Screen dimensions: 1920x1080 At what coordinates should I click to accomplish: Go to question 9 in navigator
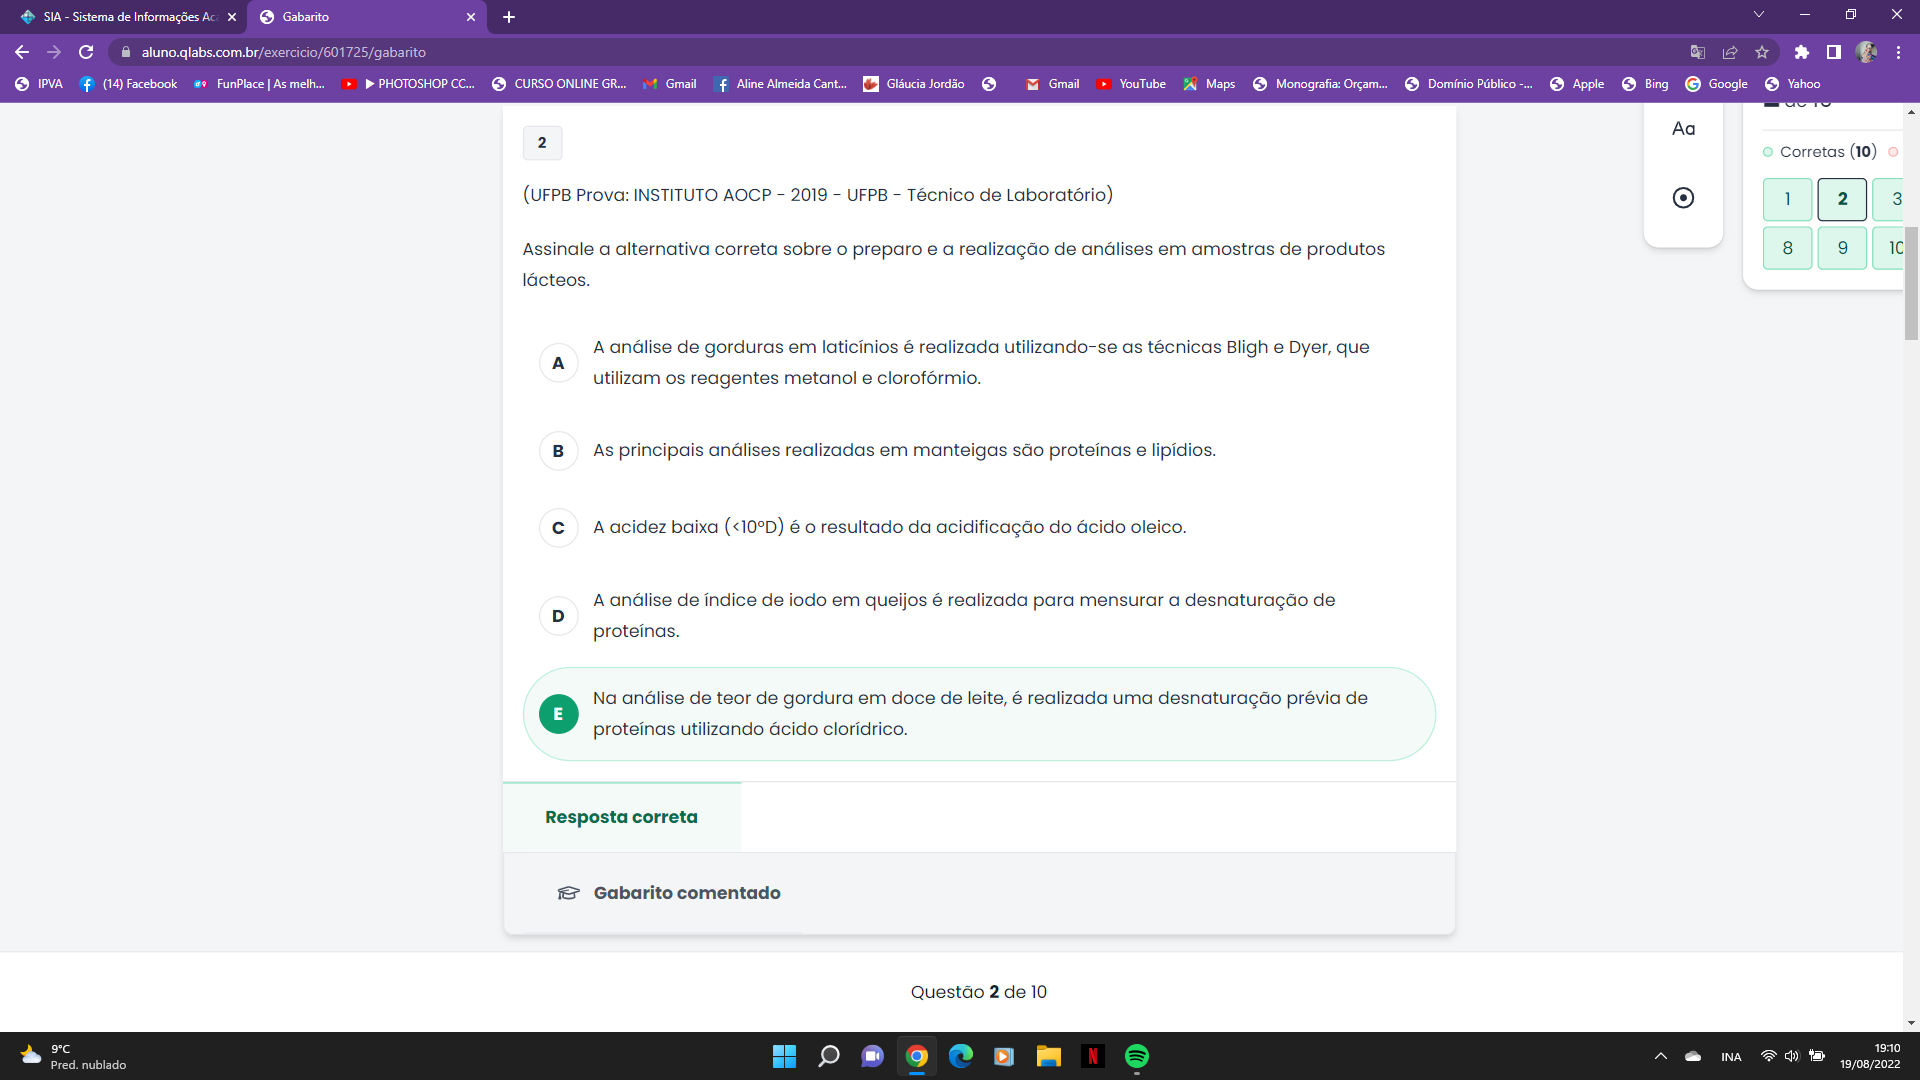(x=1842, y=248)
